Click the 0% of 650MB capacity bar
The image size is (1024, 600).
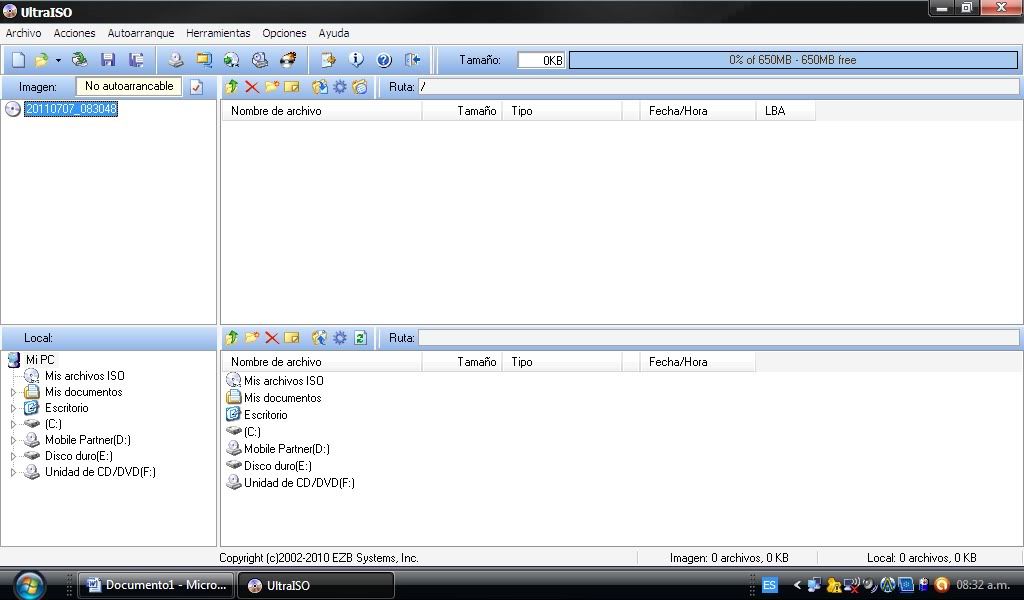point(793,60)
